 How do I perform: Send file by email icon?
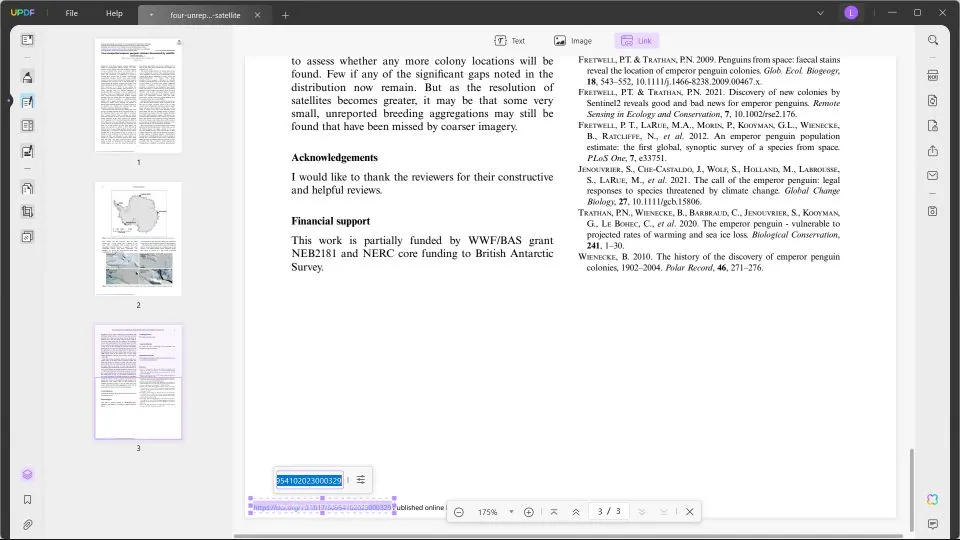[932, 176]
